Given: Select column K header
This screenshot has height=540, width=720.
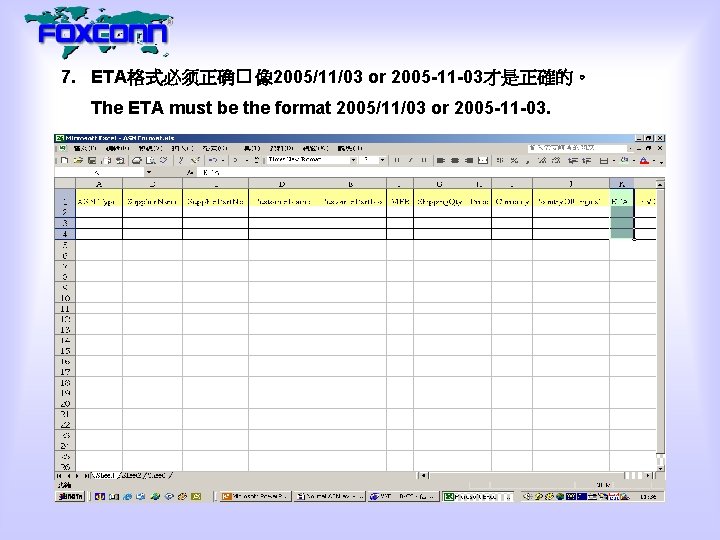Looking at the screenshot, I should (x=622, y=184).
